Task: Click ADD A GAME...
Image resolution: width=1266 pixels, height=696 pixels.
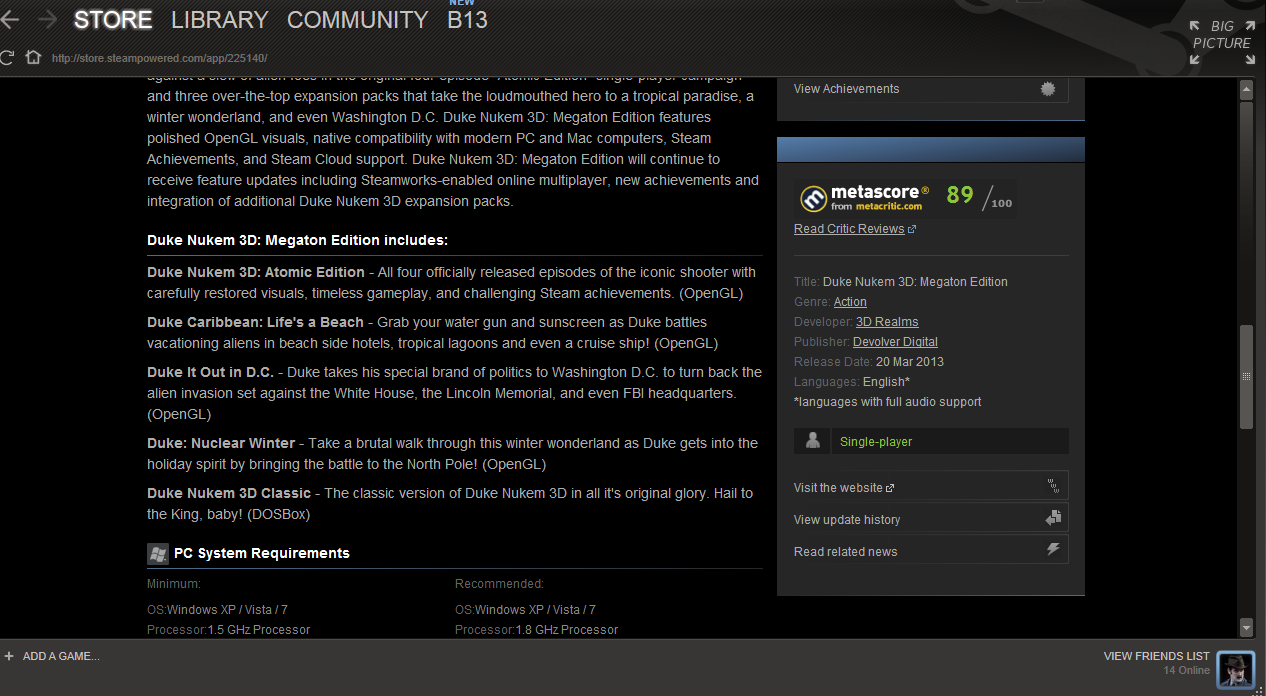Action: [x=61, y=657]
